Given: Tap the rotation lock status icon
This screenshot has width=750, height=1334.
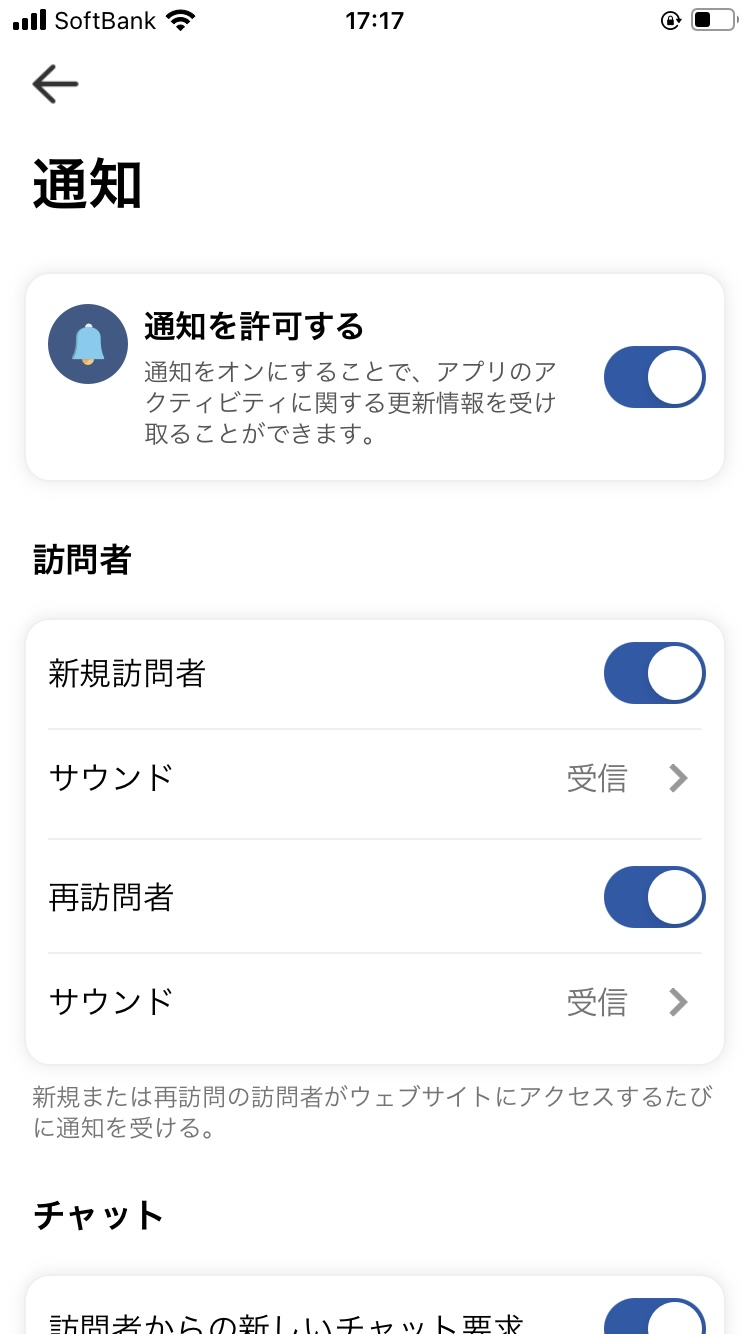Looking at the screenshot, I should (671, 20).
